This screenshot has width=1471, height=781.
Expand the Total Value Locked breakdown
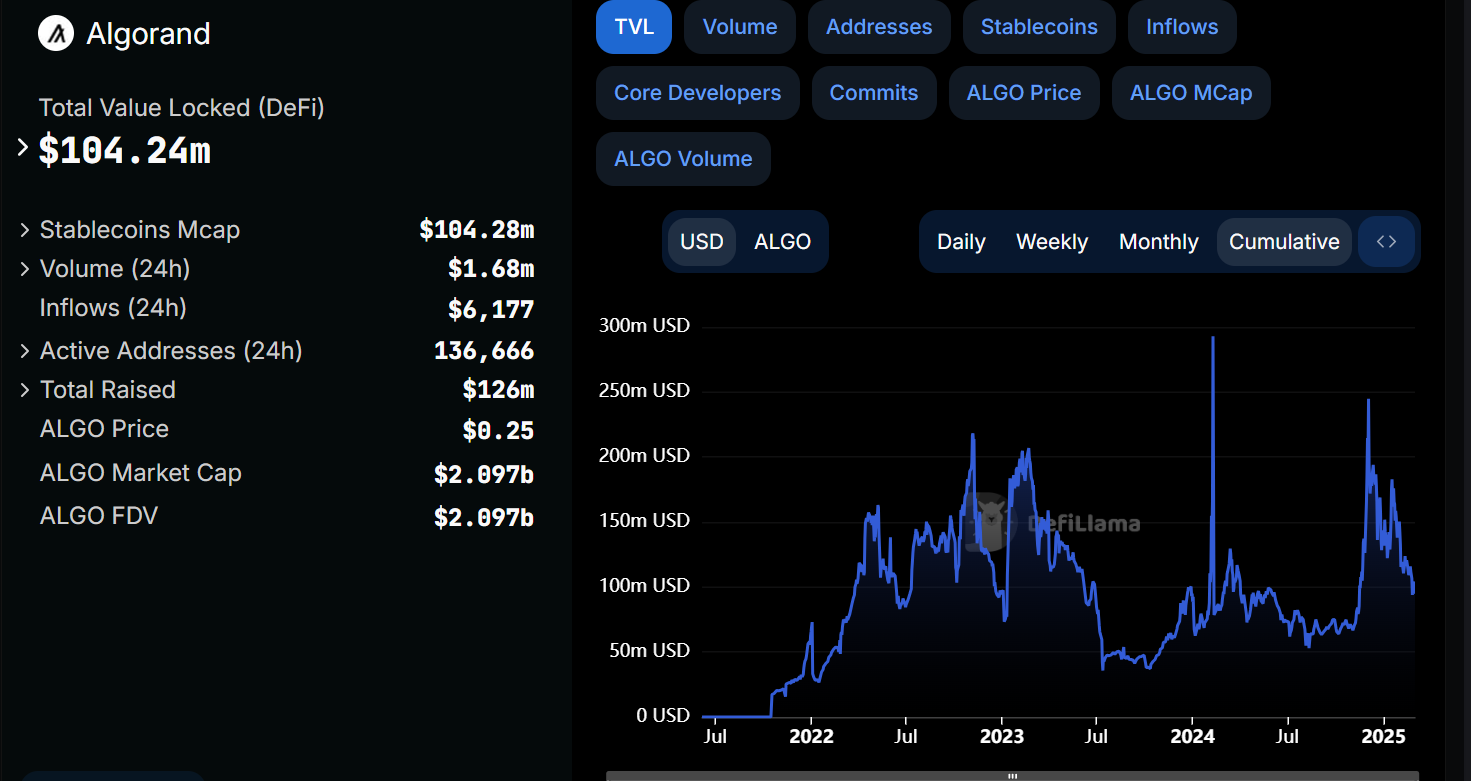tap(24, 148)
